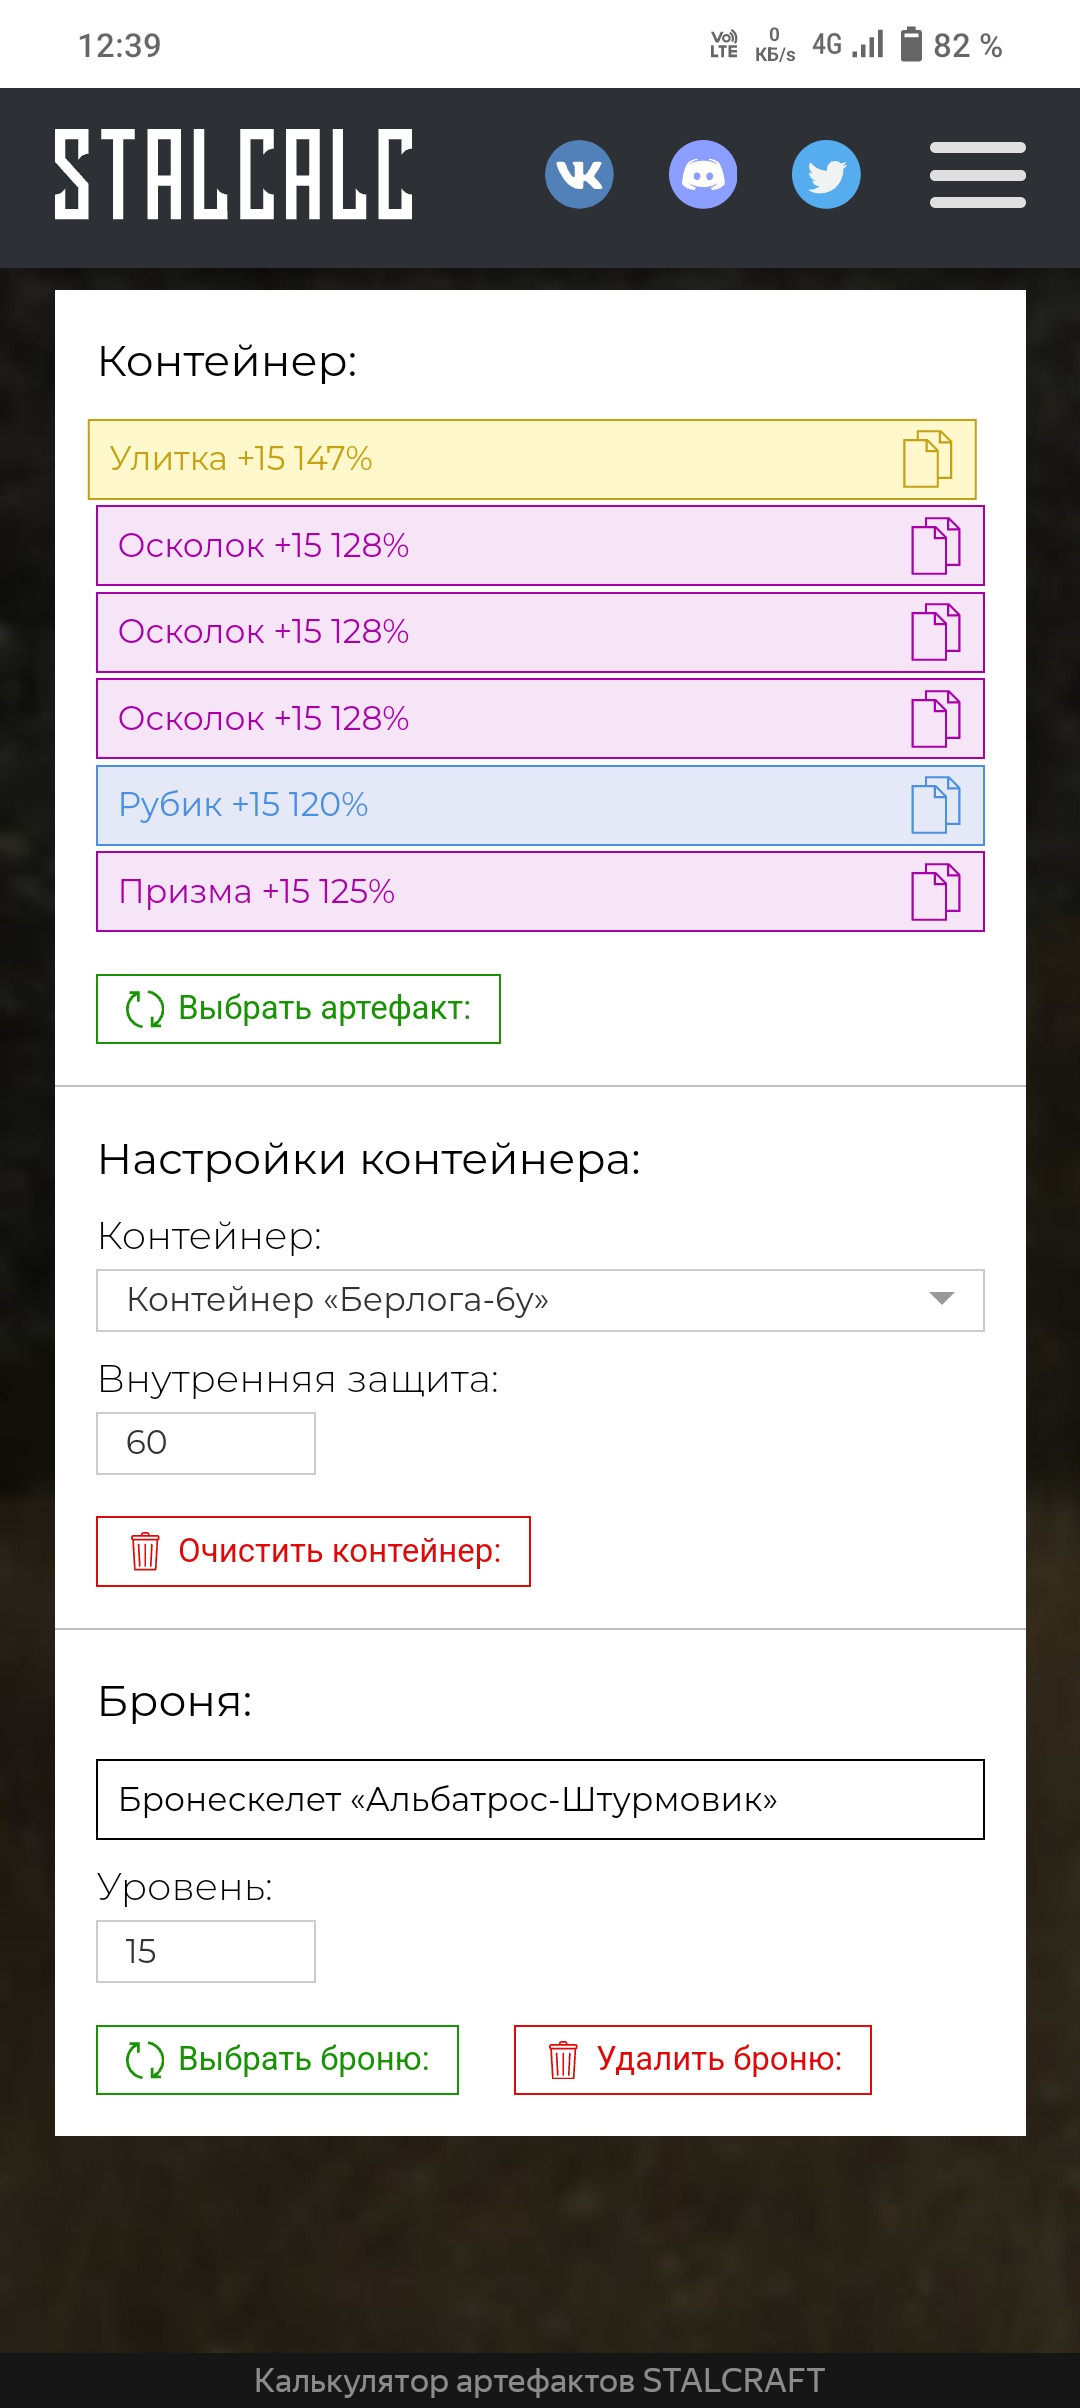The image size is (1080, 2408).
Task: Select the Бронескелет «Альбатрос-Штурмовик» armor box
Action: pyautogui.click(x=540, y=1800)
